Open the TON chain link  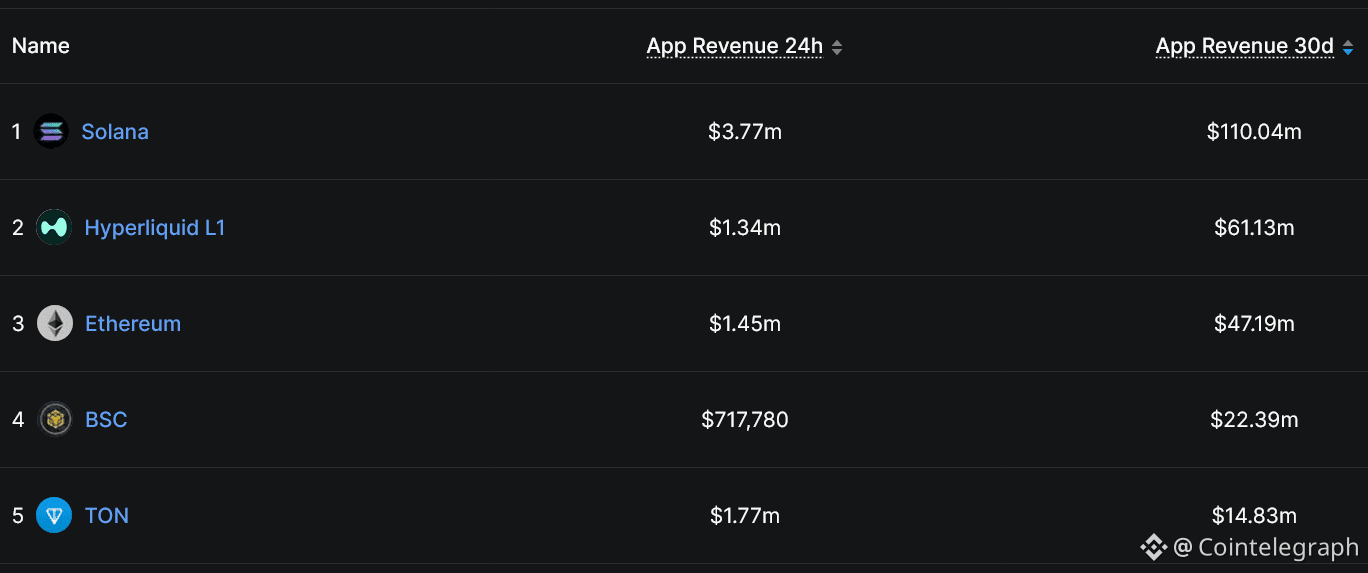click(x=107, y=516)
